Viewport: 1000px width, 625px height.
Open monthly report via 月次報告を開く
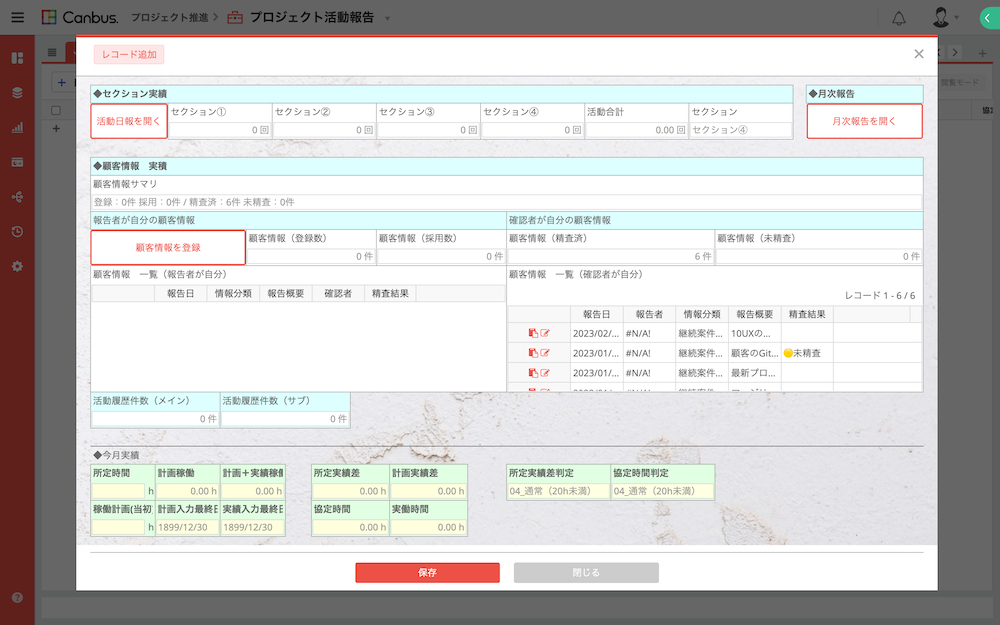click(x=864, y=121)
